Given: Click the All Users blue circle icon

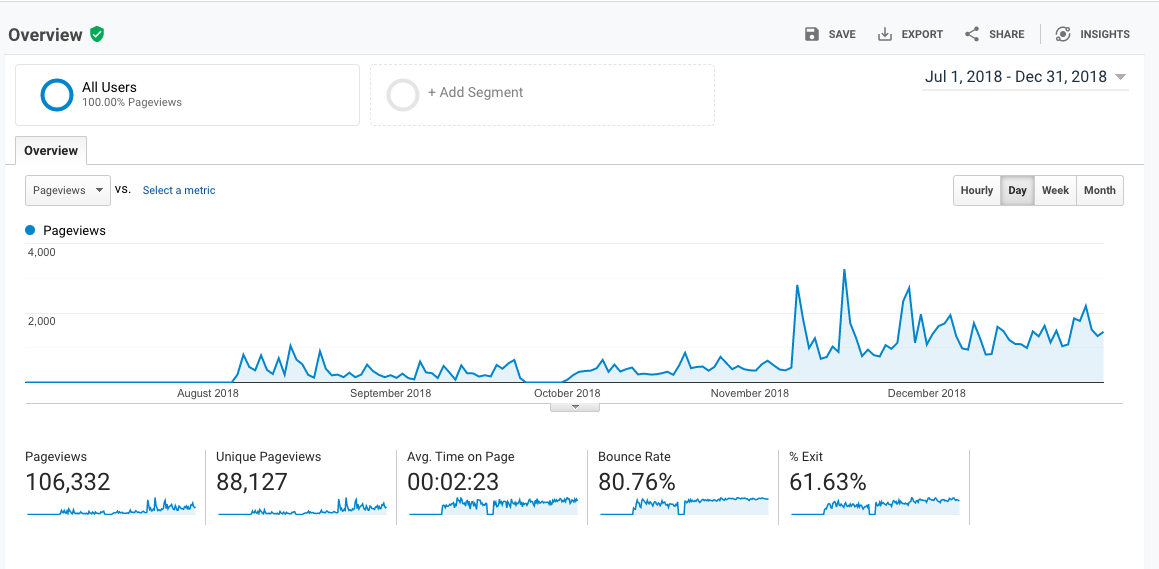Looking at the screenshot, I should click(57, 95).
